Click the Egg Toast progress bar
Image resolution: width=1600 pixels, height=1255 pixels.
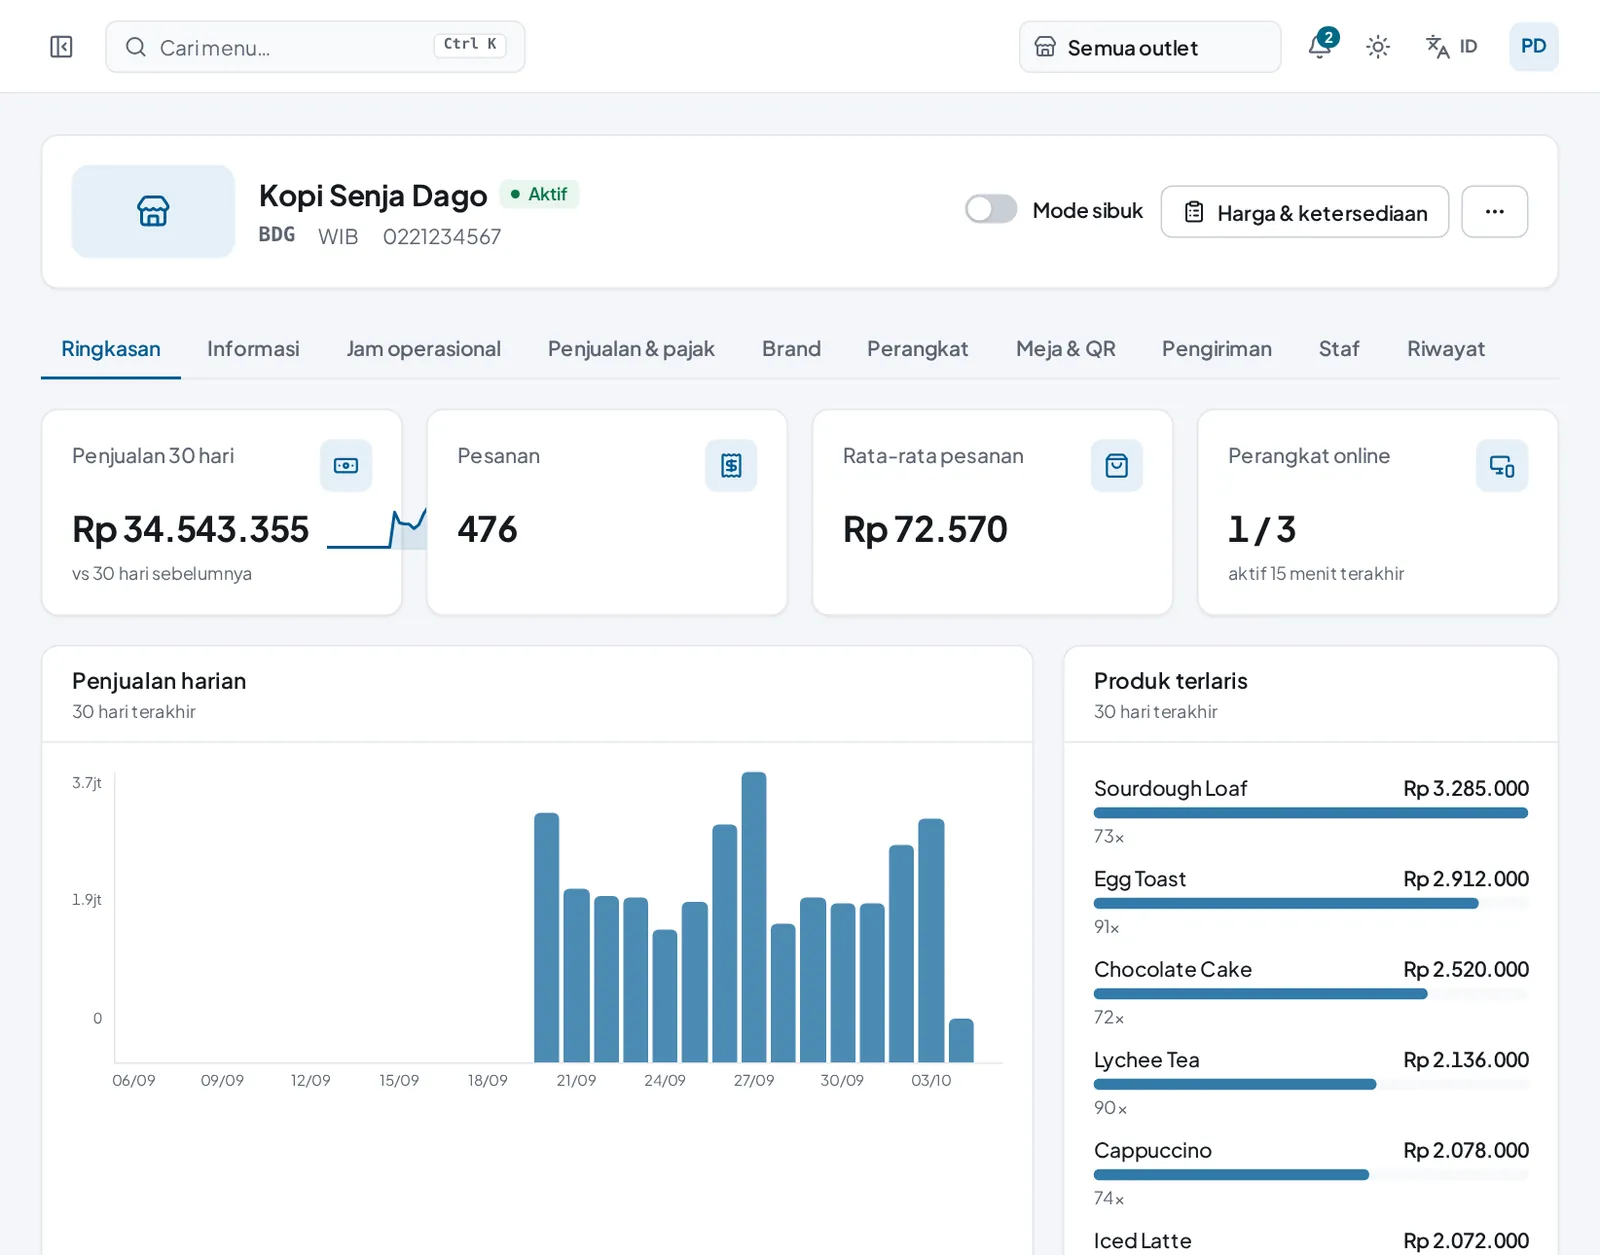pyautogui.click(x=1311, y=903)
